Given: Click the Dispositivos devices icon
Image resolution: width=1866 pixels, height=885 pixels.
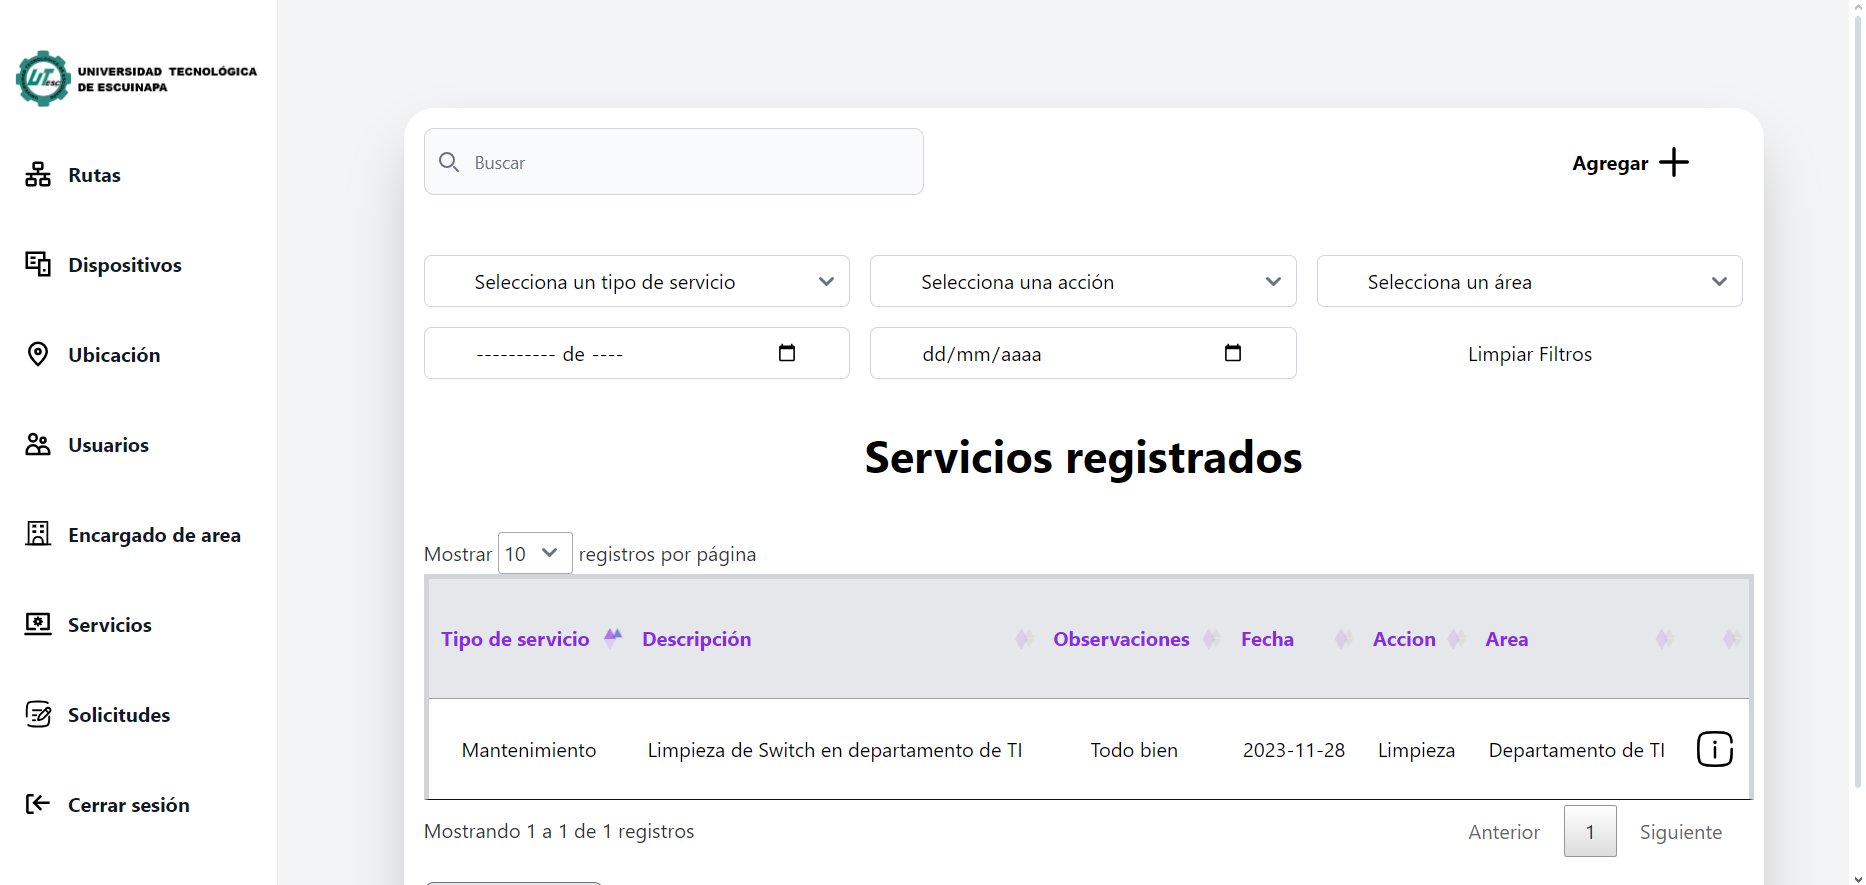Looking at the screenshot, I should (38, 264).
